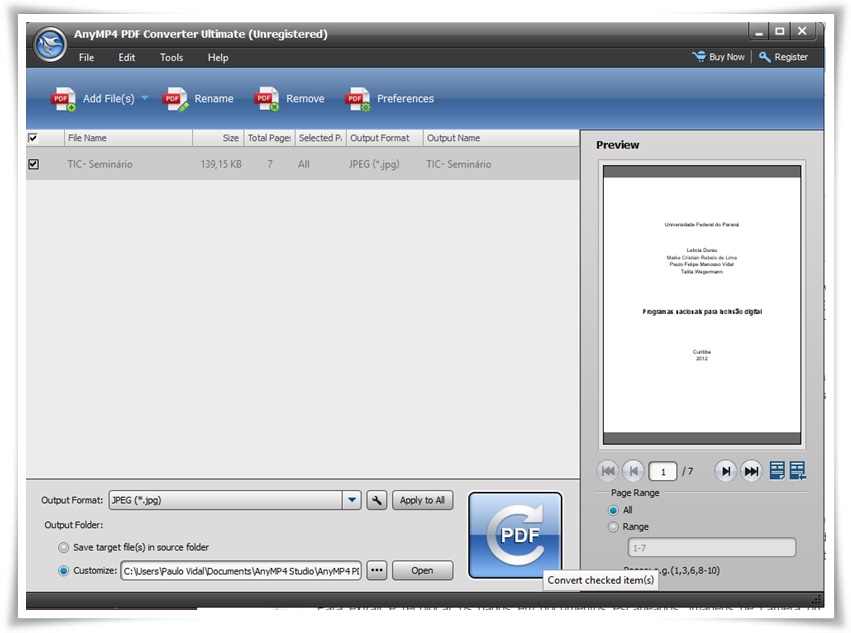Close the AnyMP4 PDF Converter window
Image resolution: width=851 pixels, height=633 pixels.
point(802,31)
